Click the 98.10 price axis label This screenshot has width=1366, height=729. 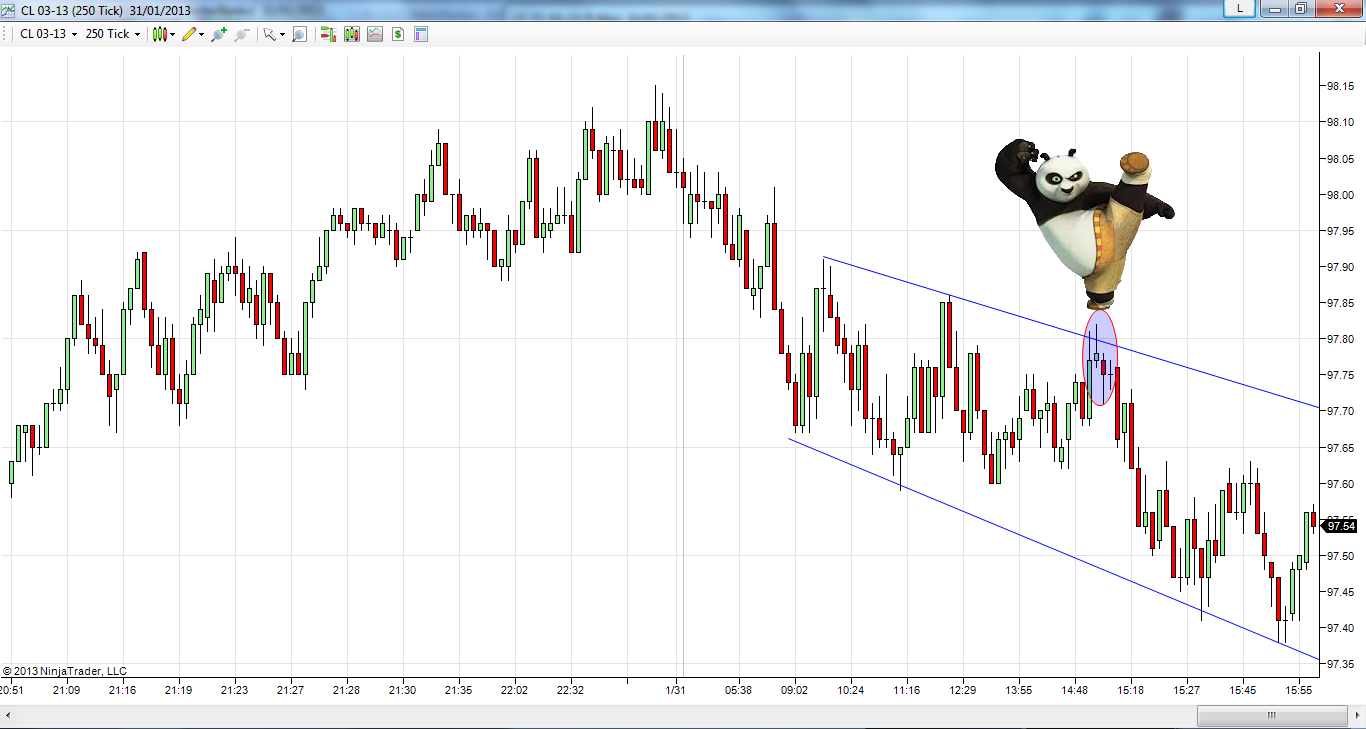(x=1340, y=122)
